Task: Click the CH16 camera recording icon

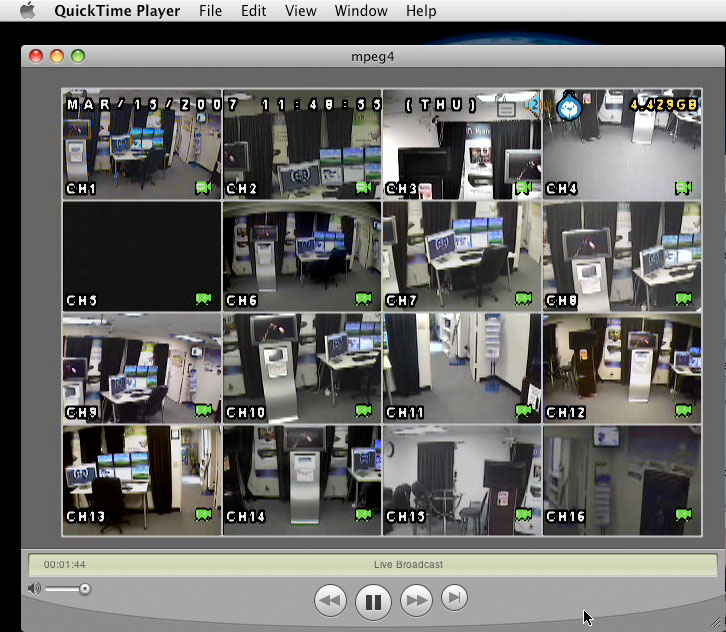Action: pos(683,514)
